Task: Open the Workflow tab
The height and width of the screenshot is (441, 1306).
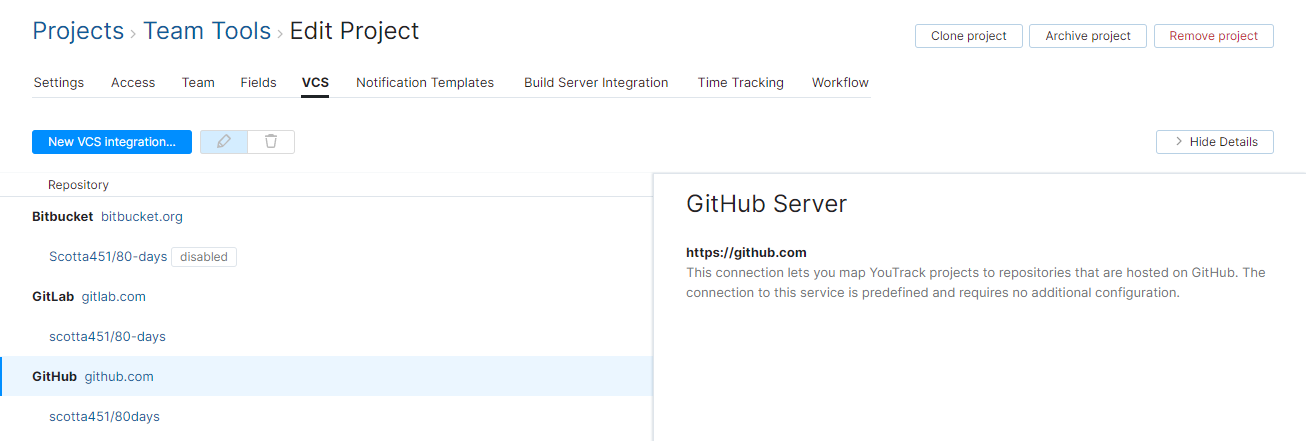Action: point(840,83)
